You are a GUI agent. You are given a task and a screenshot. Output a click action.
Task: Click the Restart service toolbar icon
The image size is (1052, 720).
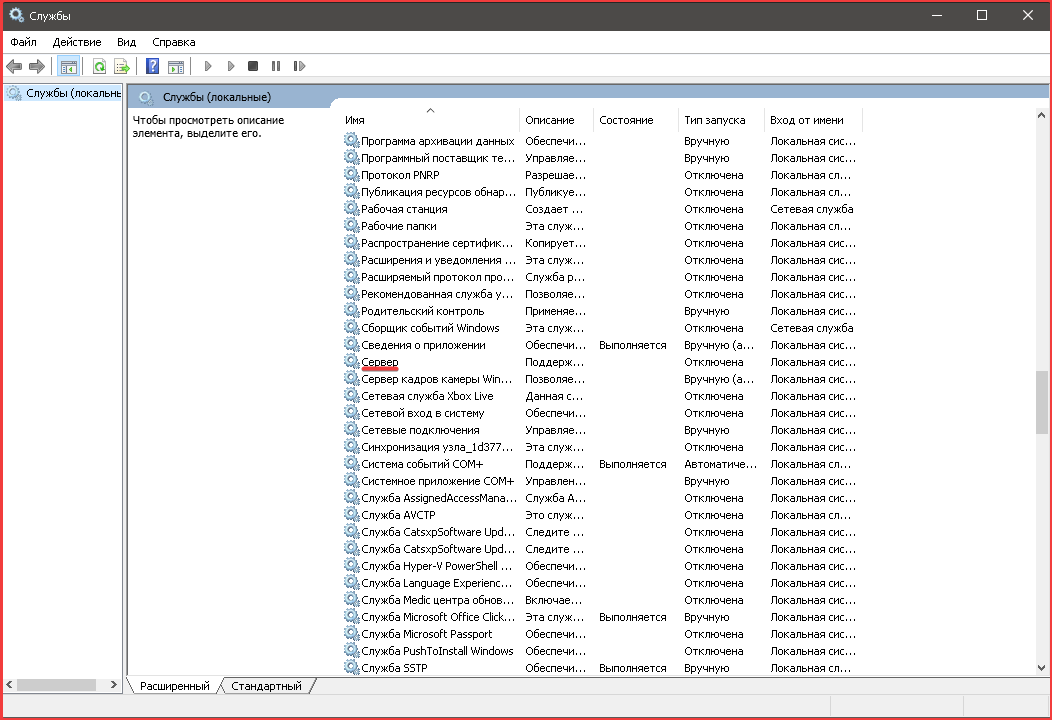coord(299,66)
